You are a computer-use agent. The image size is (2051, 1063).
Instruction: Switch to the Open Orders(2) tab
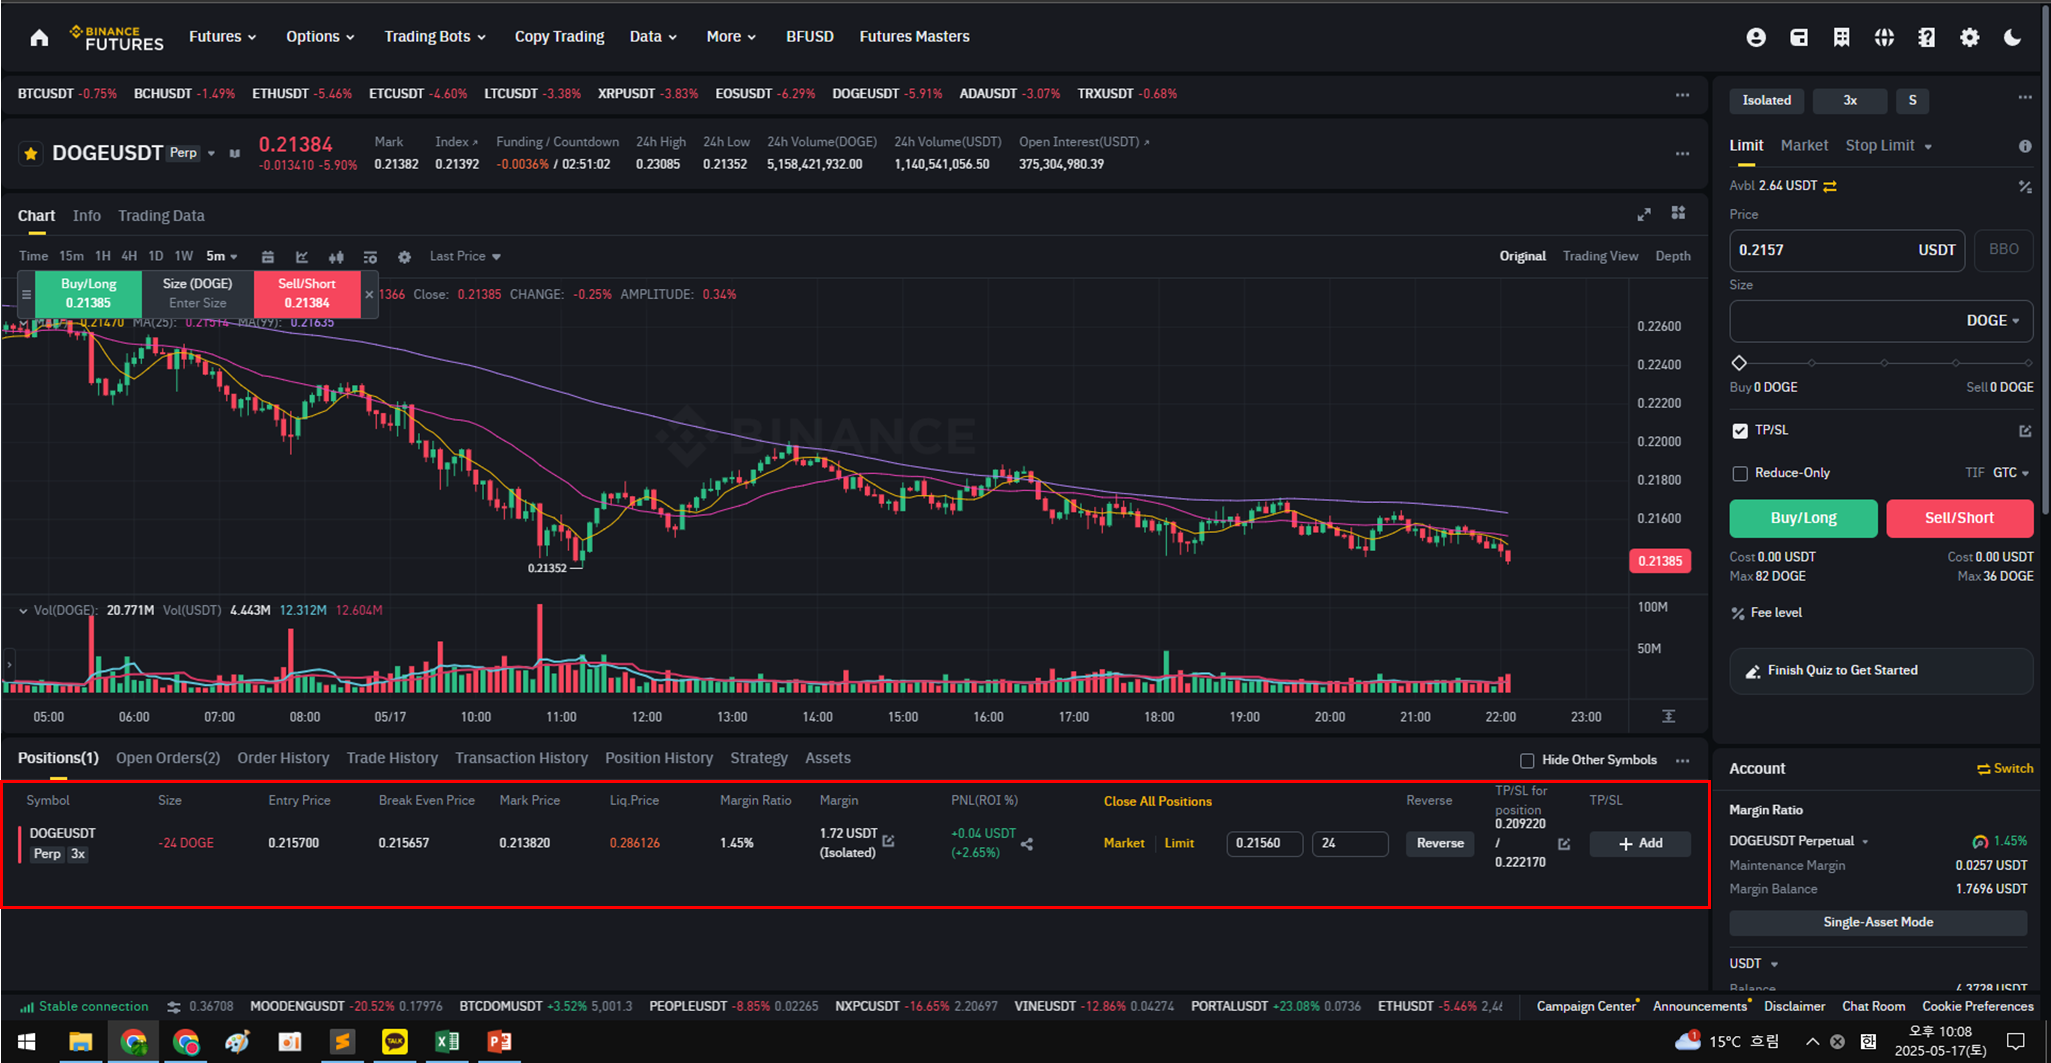click(167, 758)
